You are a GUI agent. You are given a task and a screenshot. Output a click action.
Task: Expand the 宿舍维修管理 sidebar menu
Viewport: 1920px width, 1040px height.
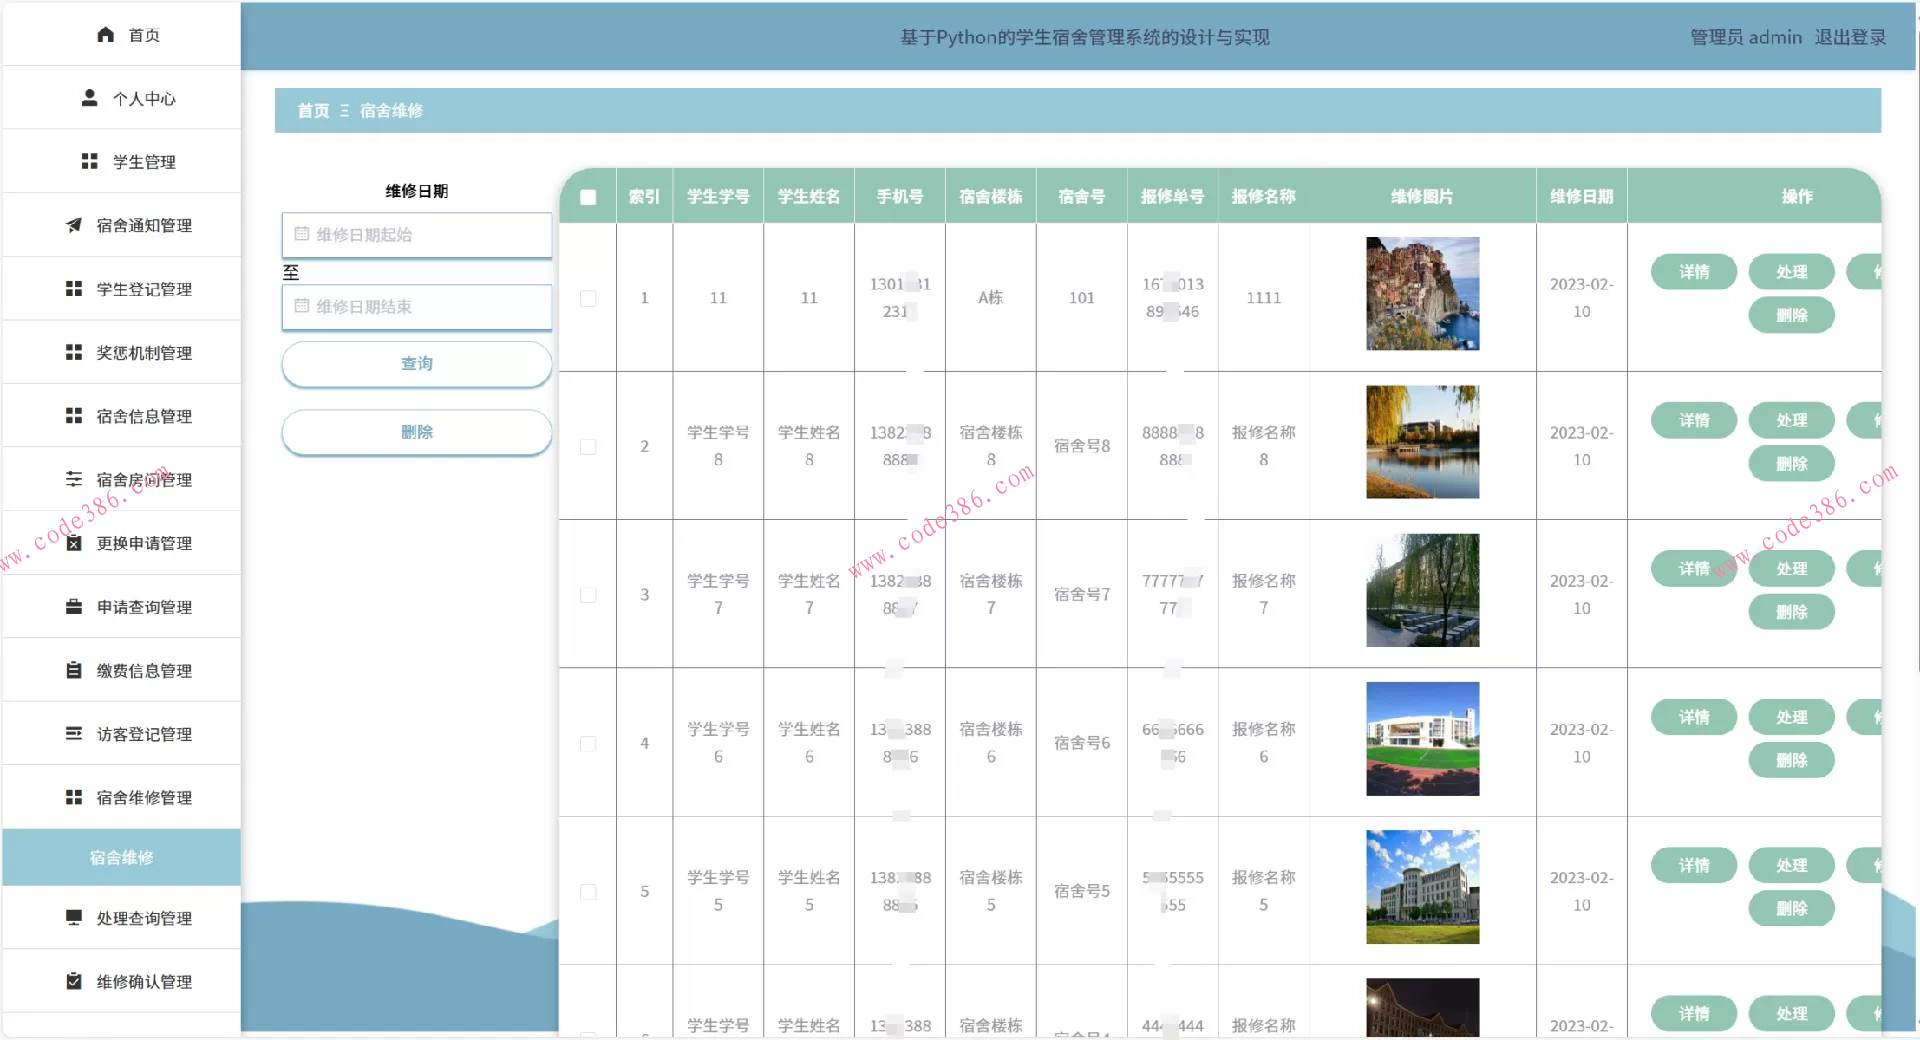point(144,797)
